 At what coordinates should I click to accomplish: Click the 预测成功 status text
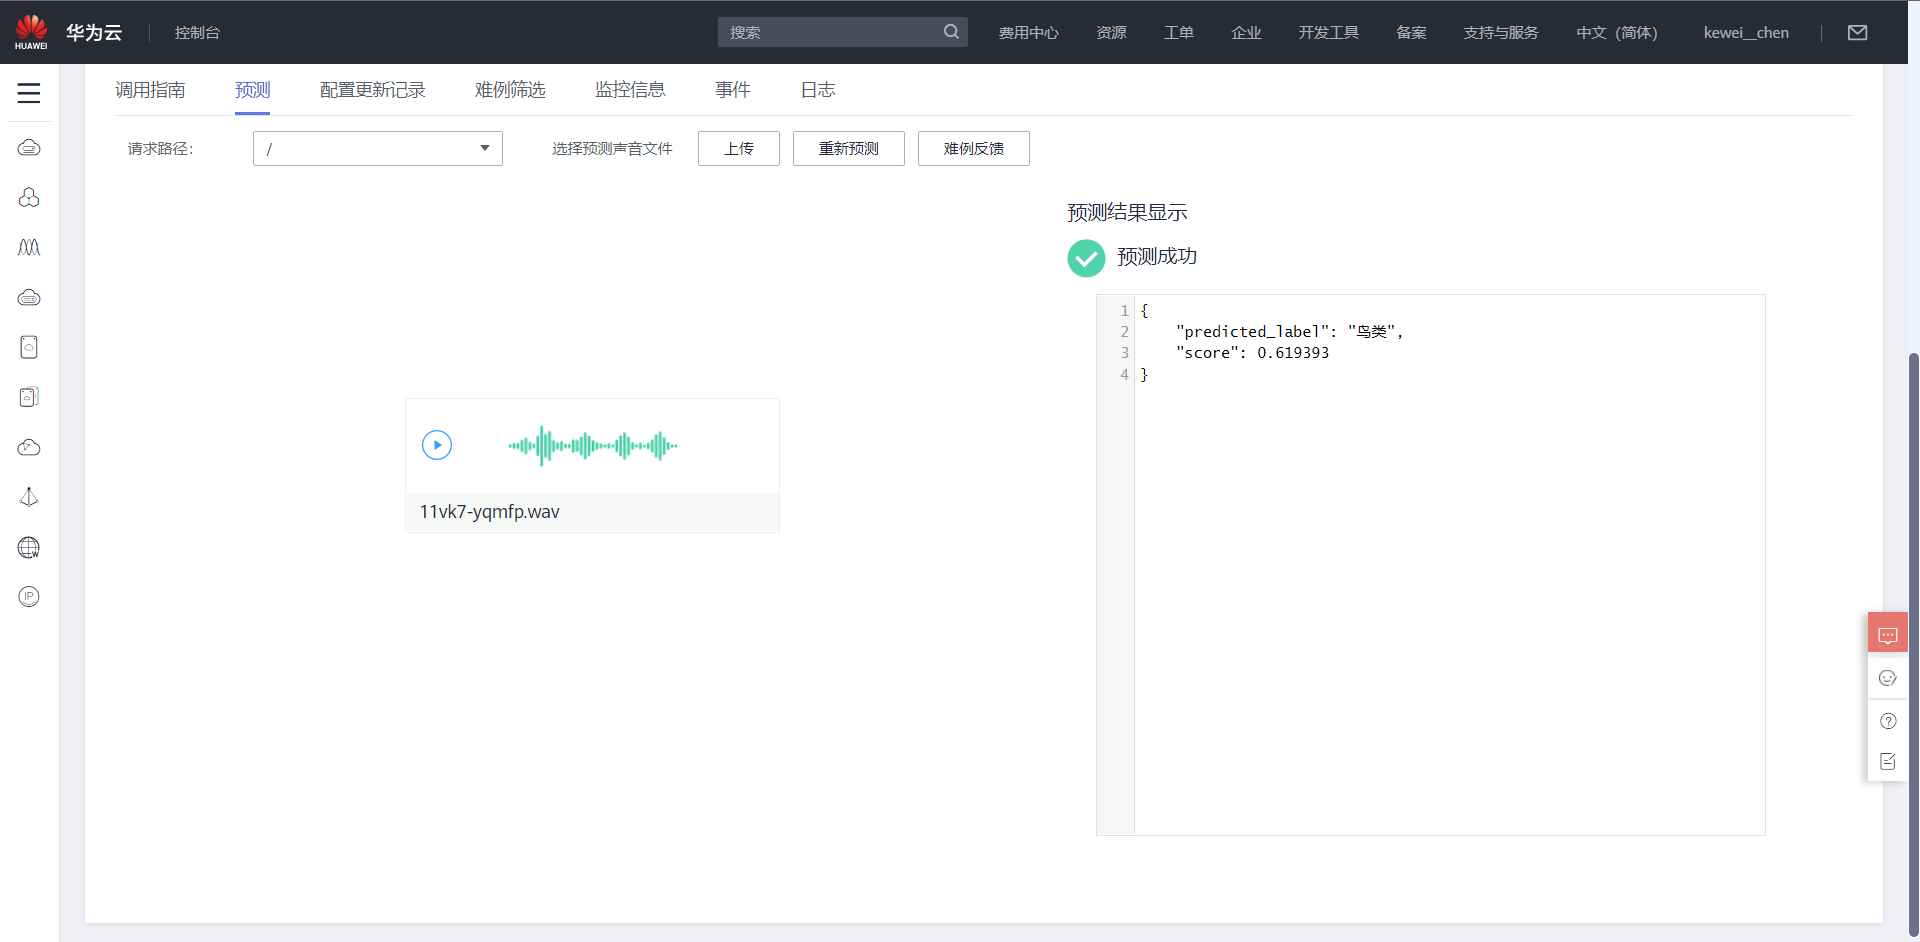1157,257
